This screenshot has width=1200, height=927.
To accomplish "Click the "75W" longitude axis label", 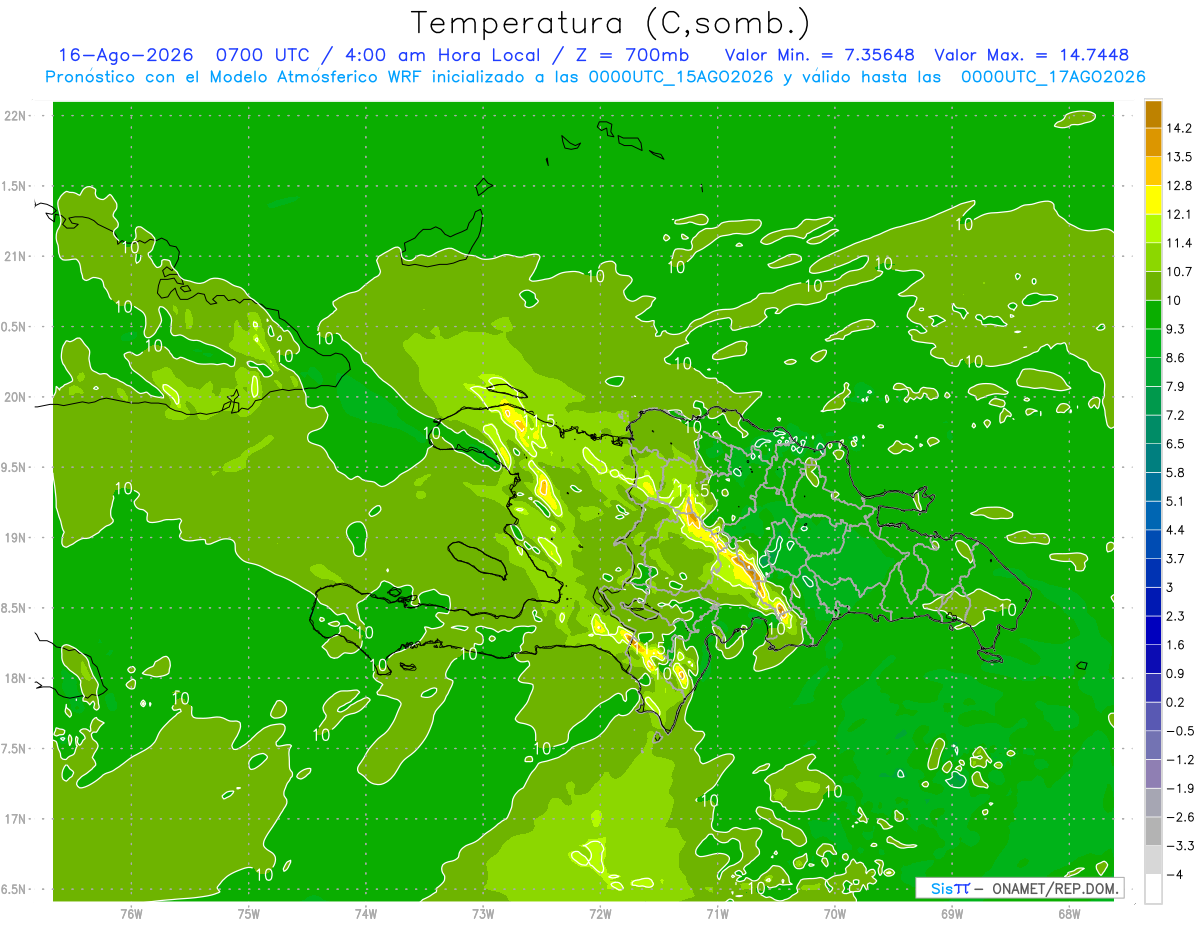I will (x=249, y=913).
